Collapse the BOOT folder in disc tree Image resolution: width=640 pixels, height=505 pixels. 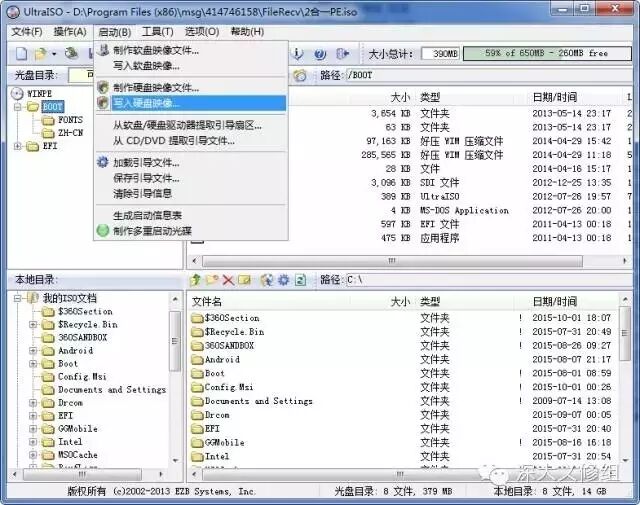coord(18,107)
